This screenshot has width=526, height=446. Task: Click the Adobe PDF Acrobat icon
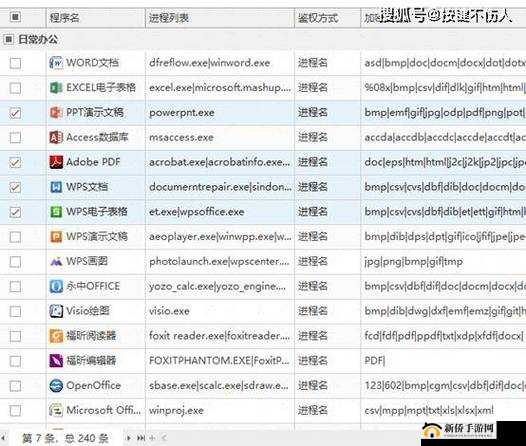(56, 162)
